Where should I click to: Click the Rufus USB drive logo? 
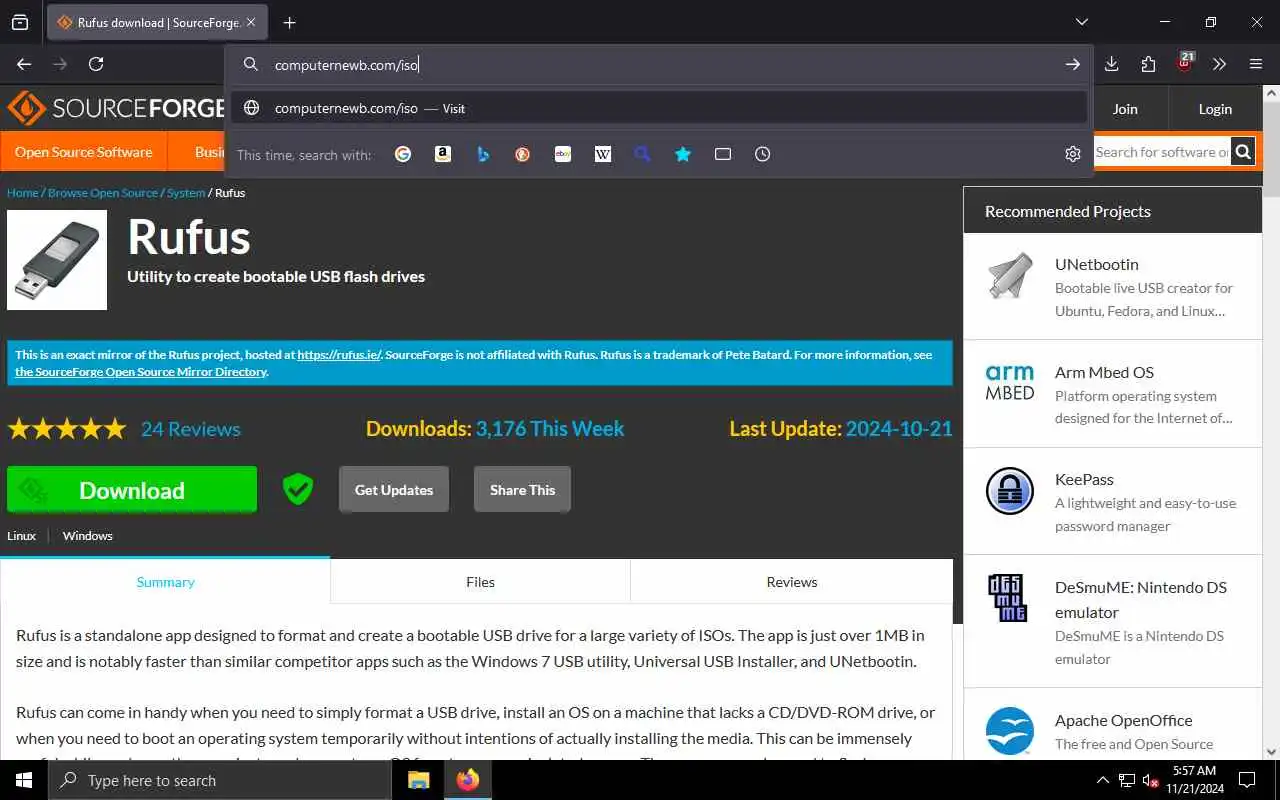tap(57, 259)
